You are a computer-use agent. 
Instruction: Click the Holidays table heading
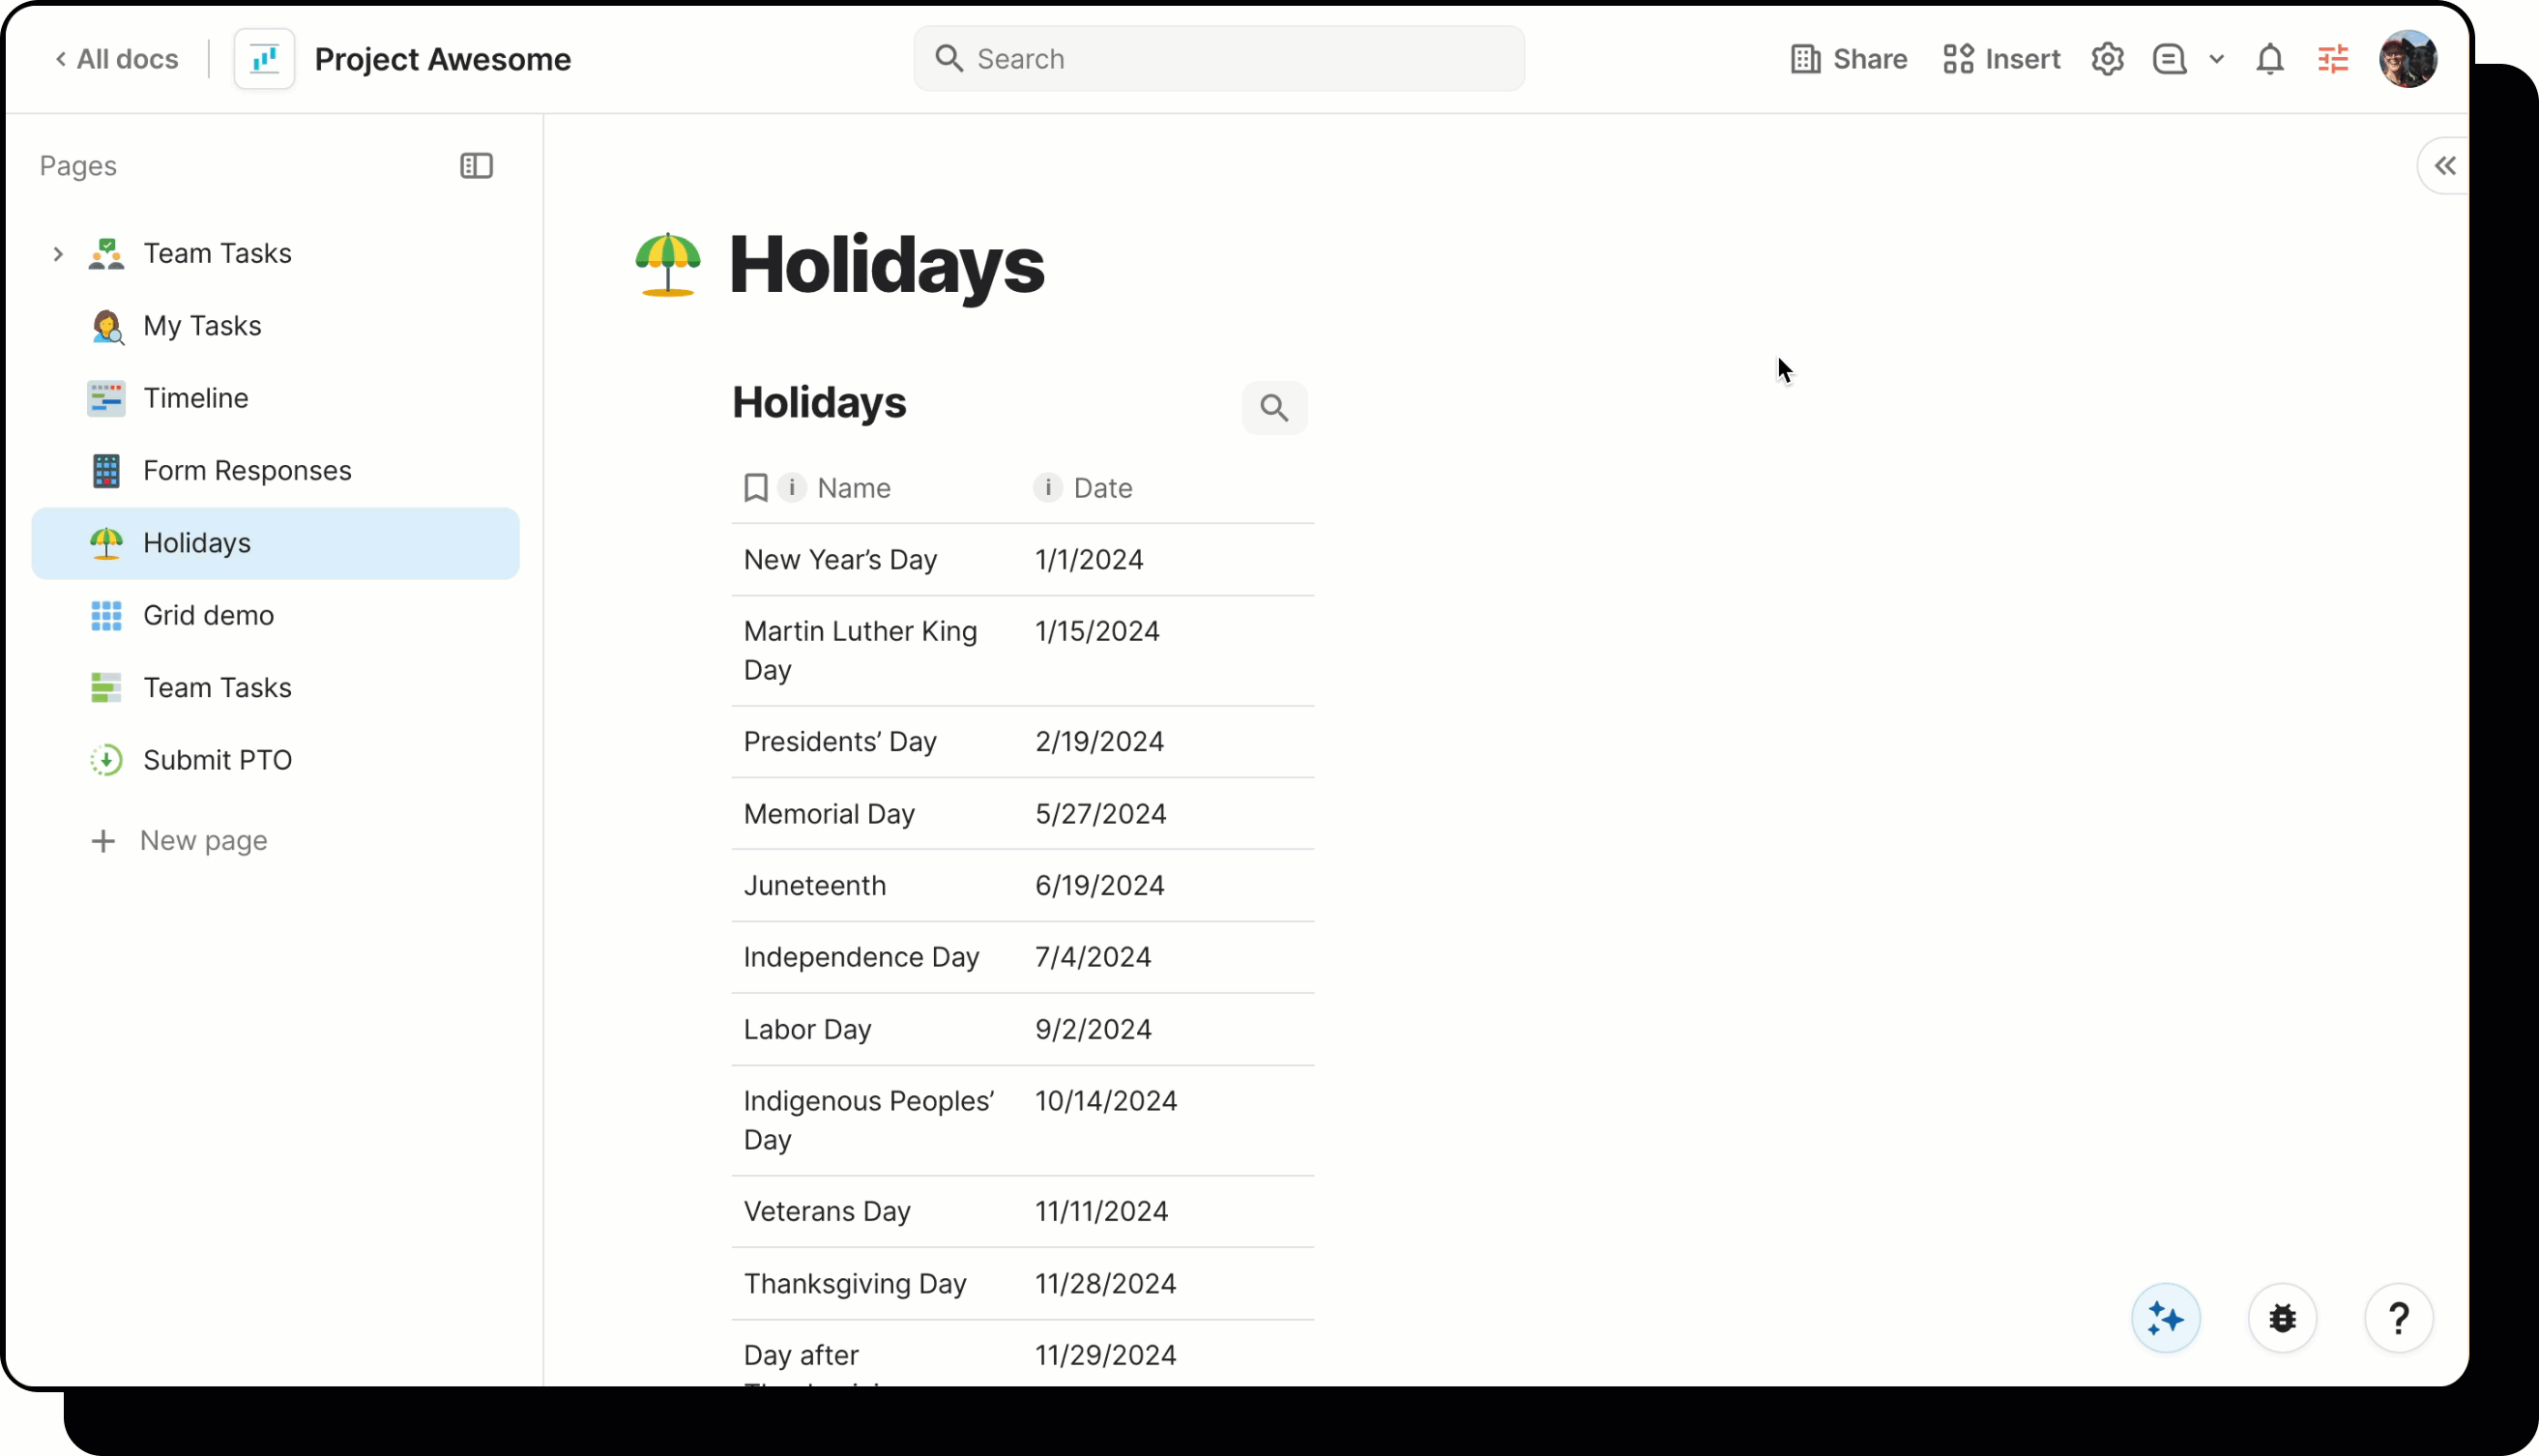(819, 402)
